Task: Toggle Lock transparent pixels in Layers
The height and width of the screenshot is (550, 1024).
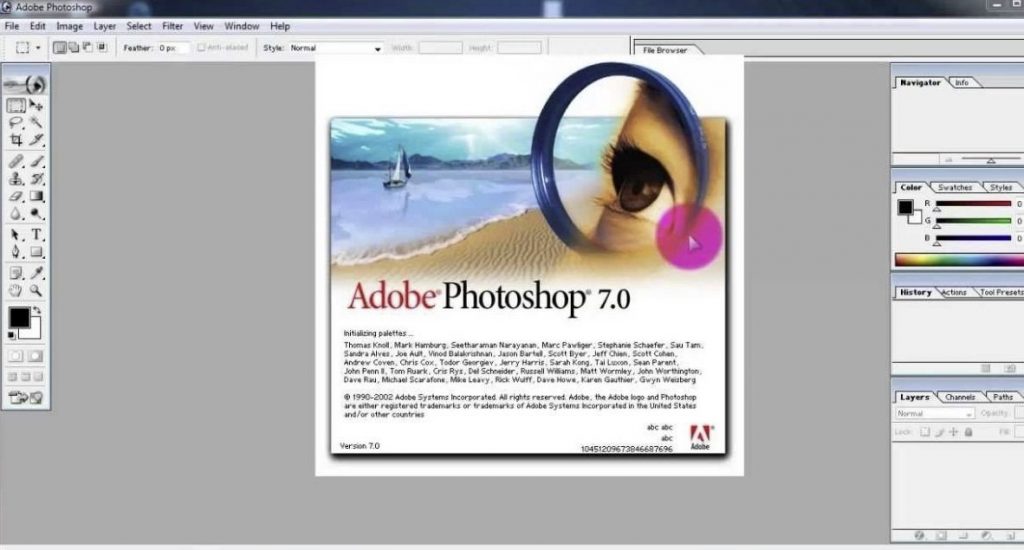Action: (x=925, y=432)
